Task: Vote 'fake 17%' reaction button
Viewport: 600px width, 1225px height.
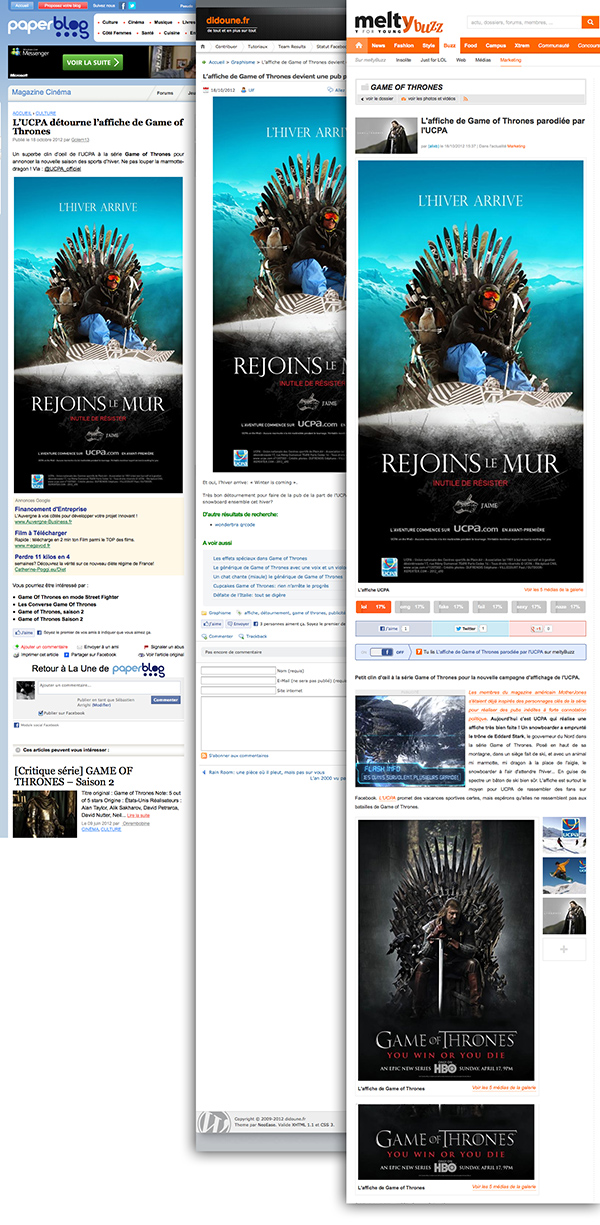Action: [x=451, y=606]
